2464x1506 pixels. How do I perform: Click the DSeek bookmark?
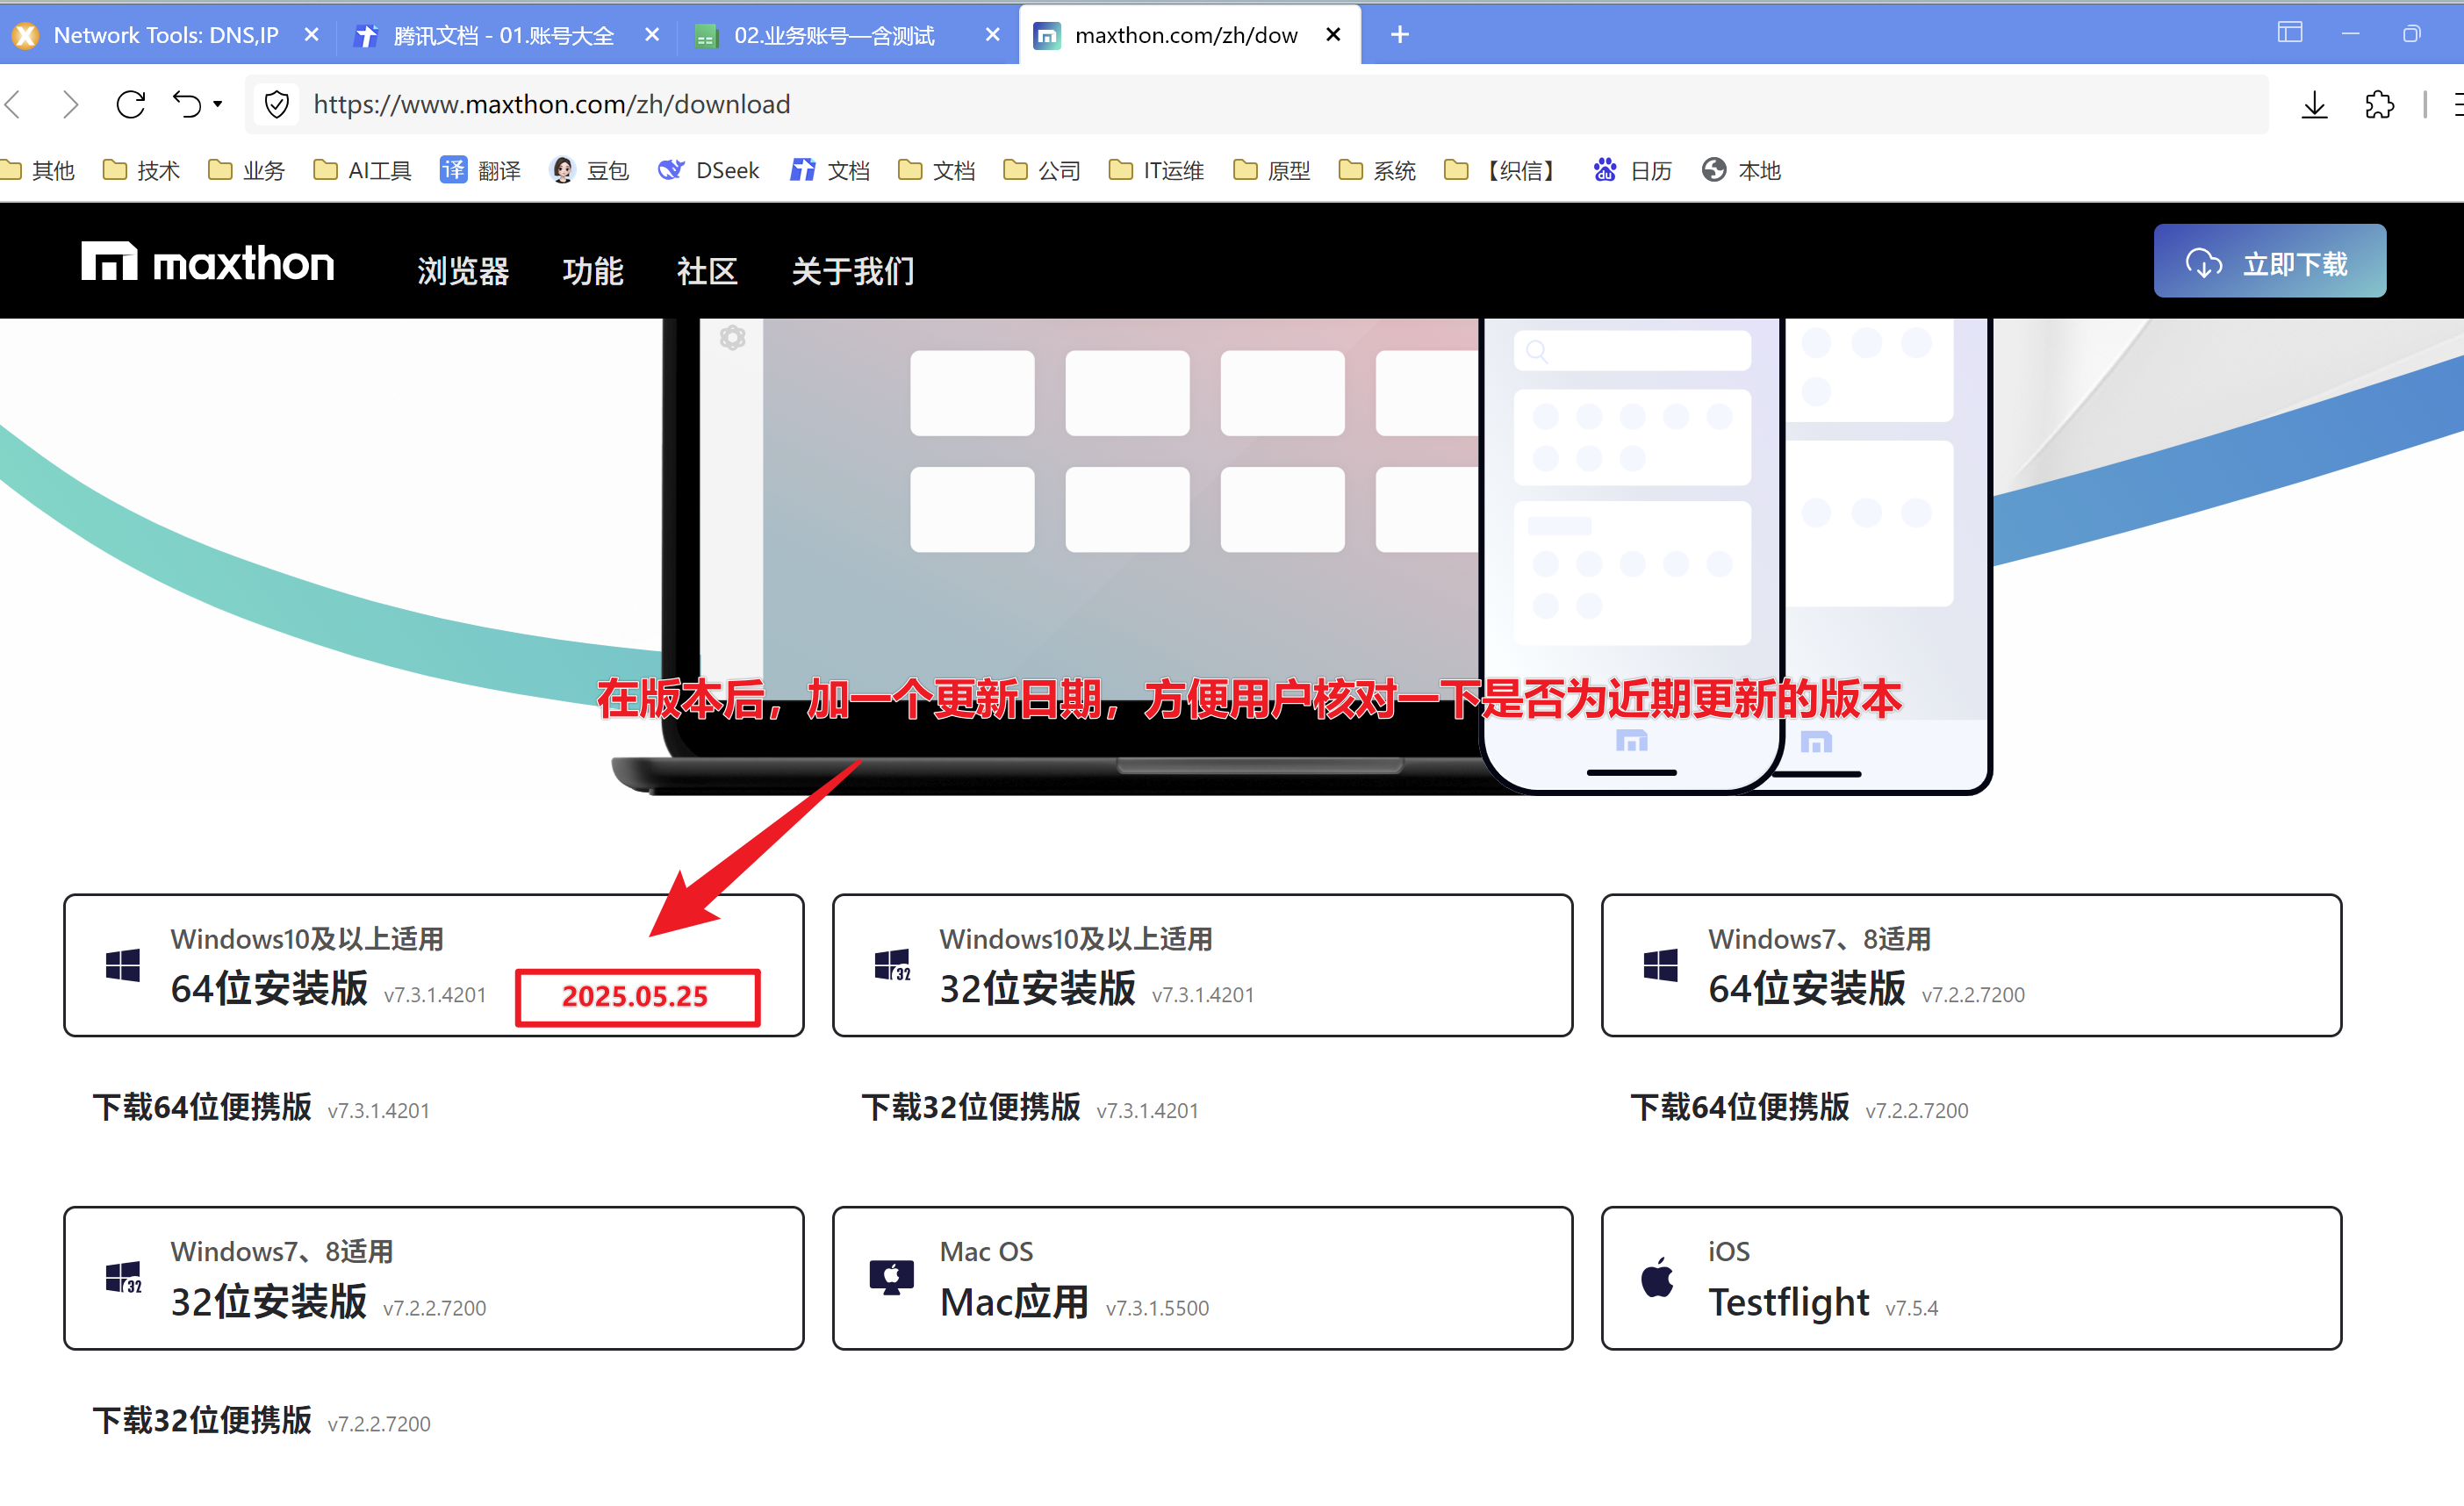[709, 170]
